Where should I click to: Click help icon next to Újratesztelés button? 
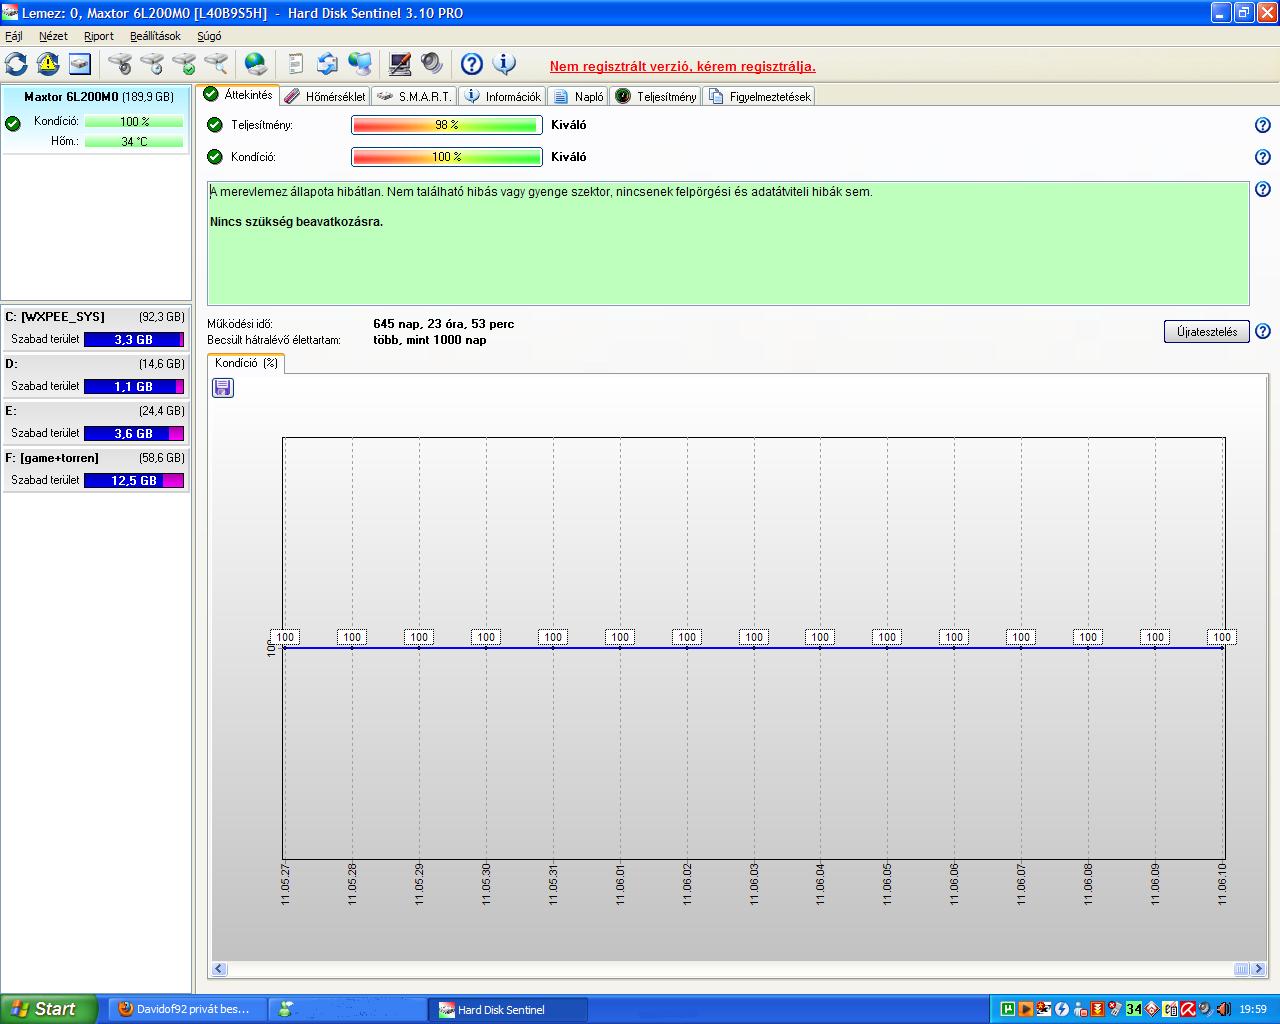pos(1263,332)
